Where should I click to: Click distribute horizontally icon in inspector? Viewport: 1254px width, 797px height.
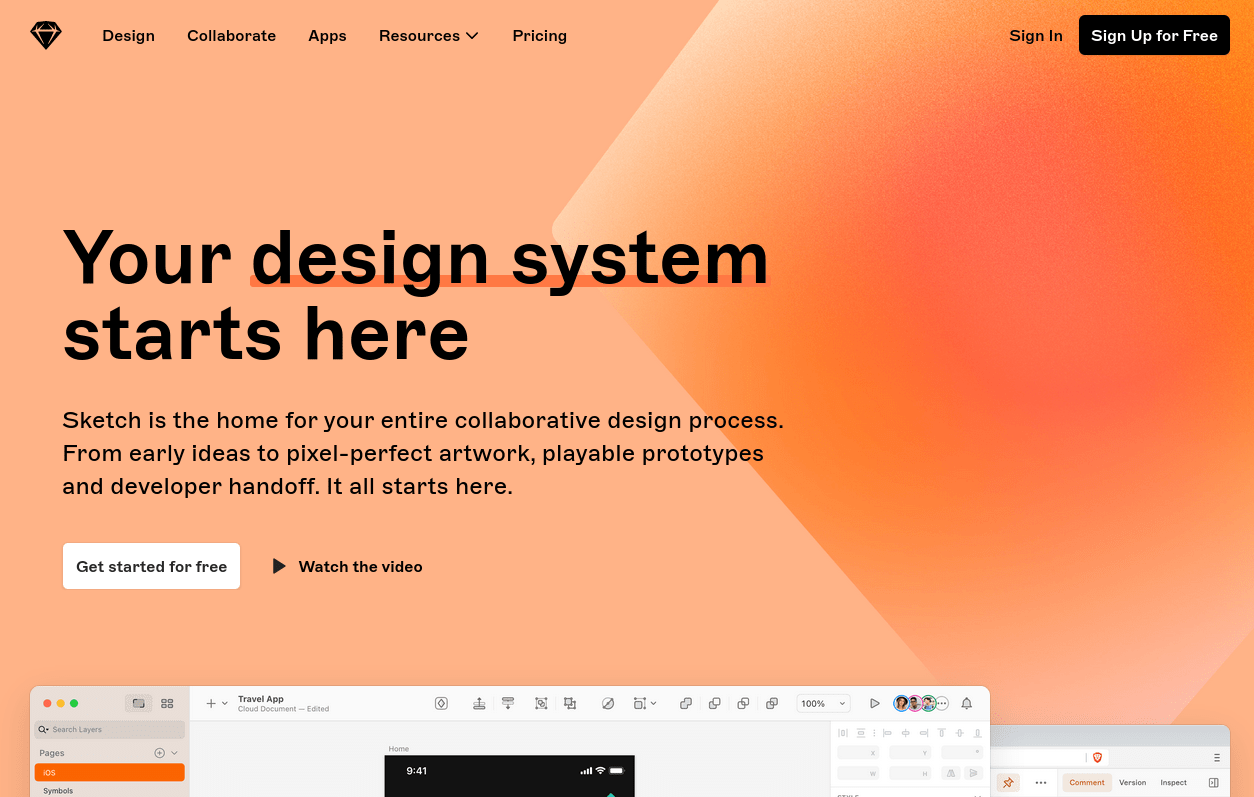tap(843, 732)
